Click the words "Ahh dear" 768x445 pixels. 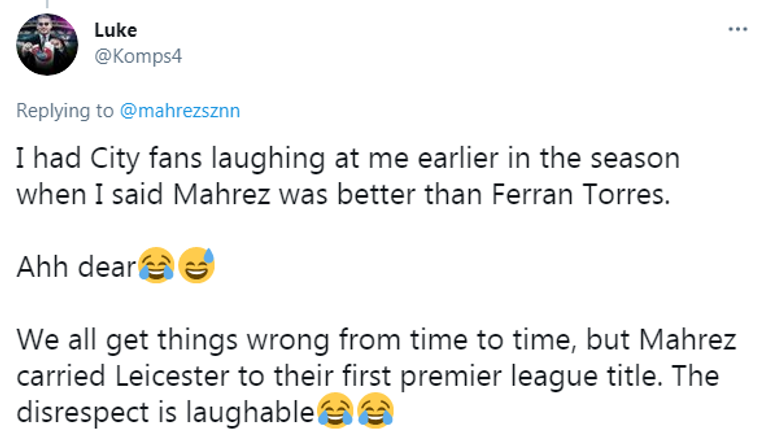[77, 265]
